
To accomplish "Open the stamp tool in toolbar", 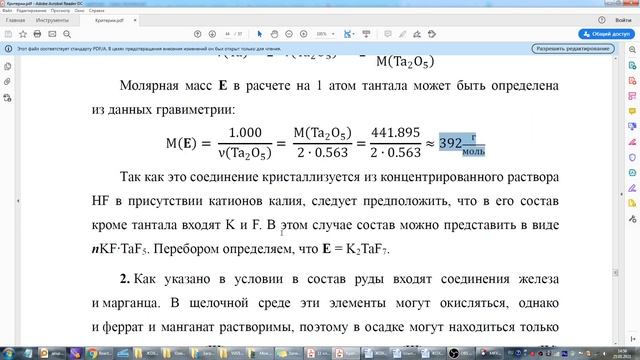I will click(432, 34).
